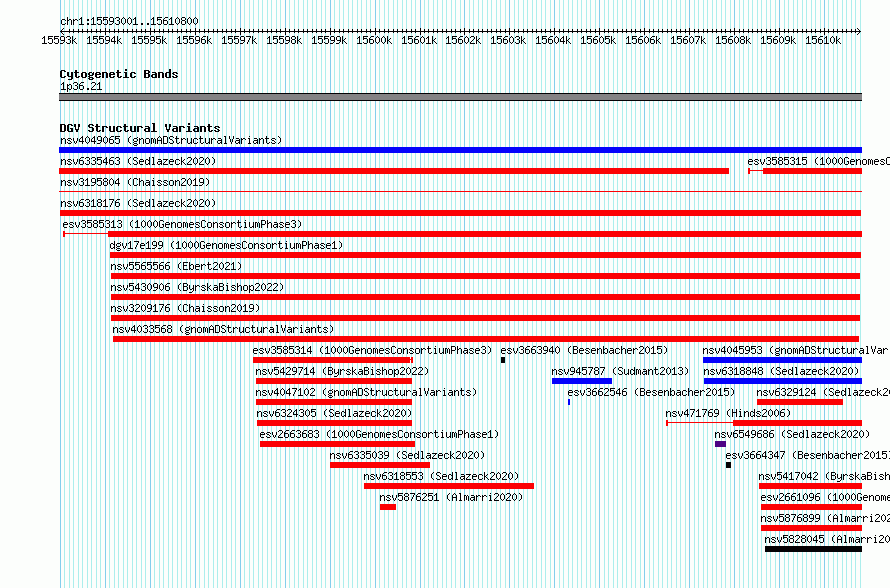Open variant nsv6318848 (Sedlazeck2020)
Screen dimensions: 890x588
click(781, 371)
